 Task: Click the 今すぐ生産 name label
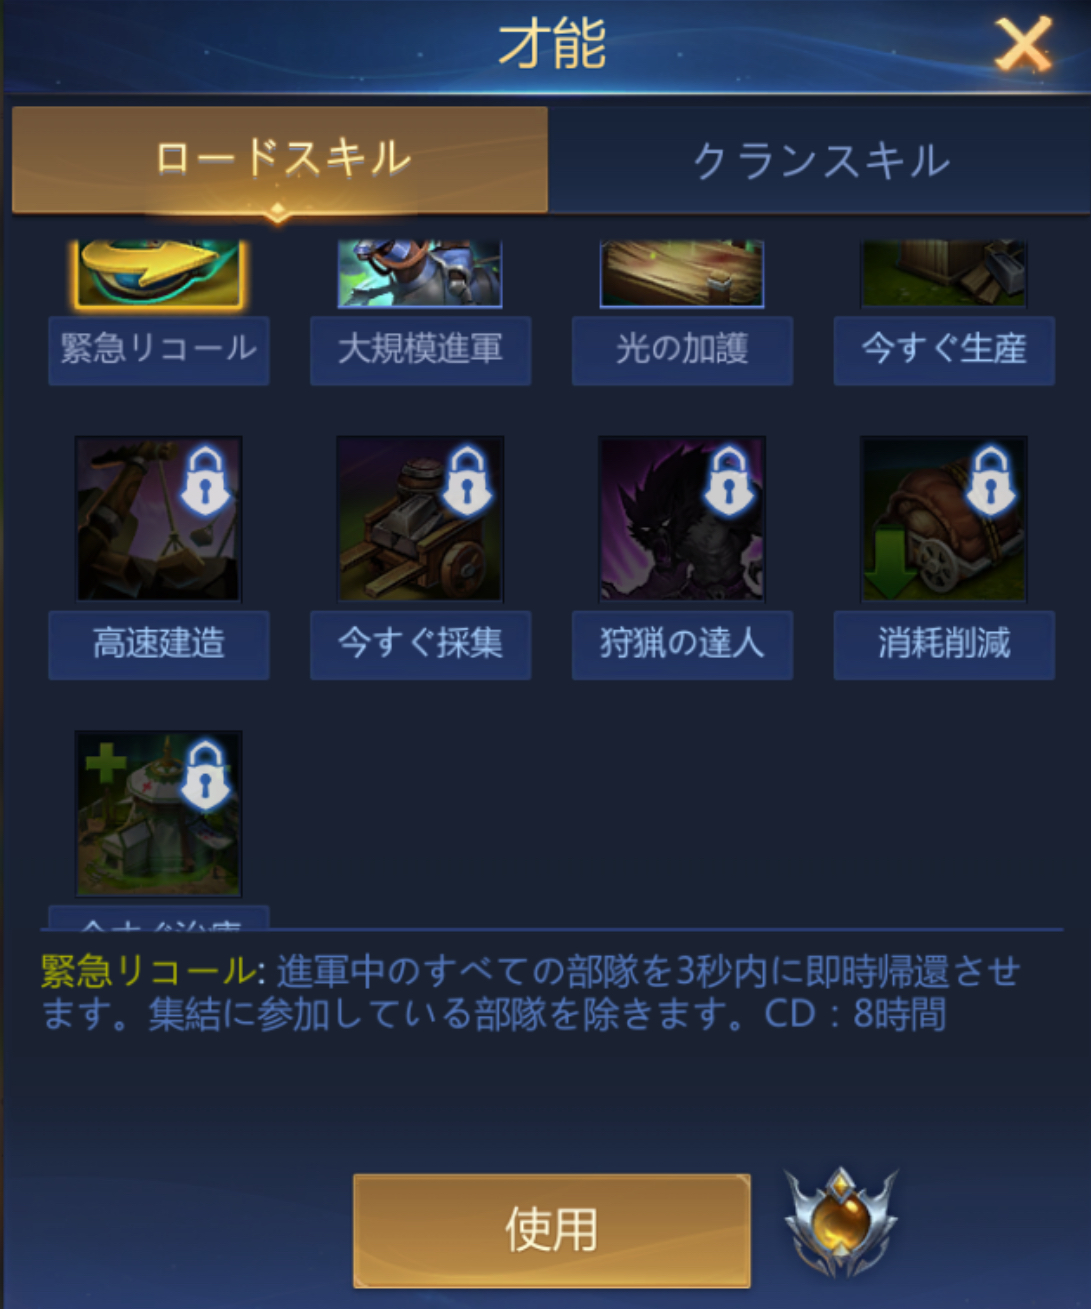[x=944, y=350]
